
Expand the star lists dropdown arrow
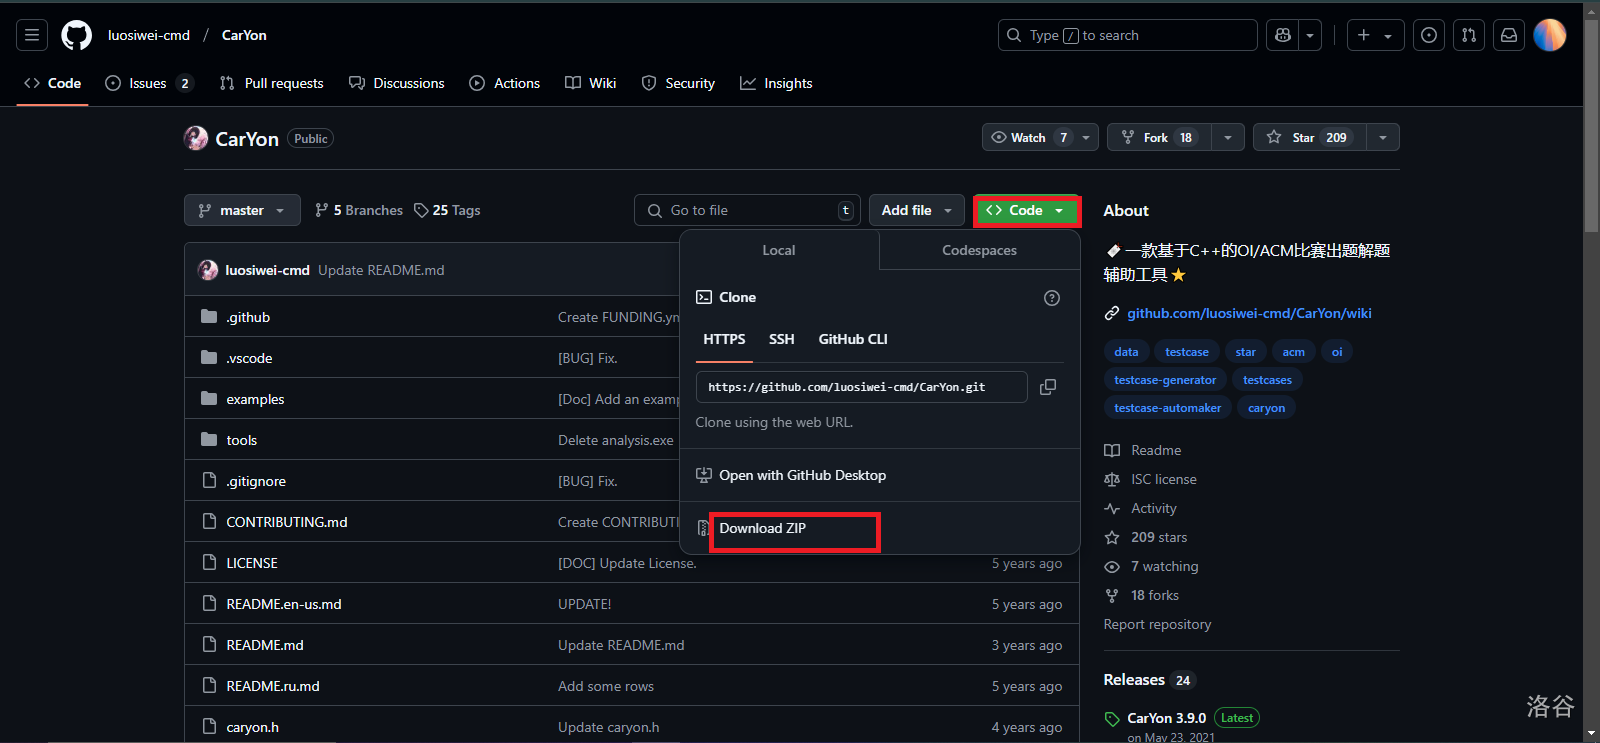click(1383, 137)
